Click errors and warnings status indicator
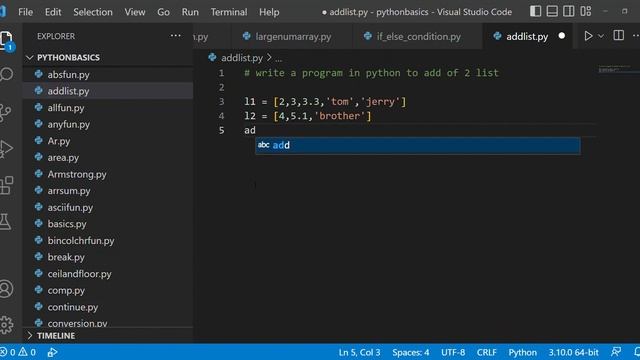640x360 pixels. click(x=18, y=352)
